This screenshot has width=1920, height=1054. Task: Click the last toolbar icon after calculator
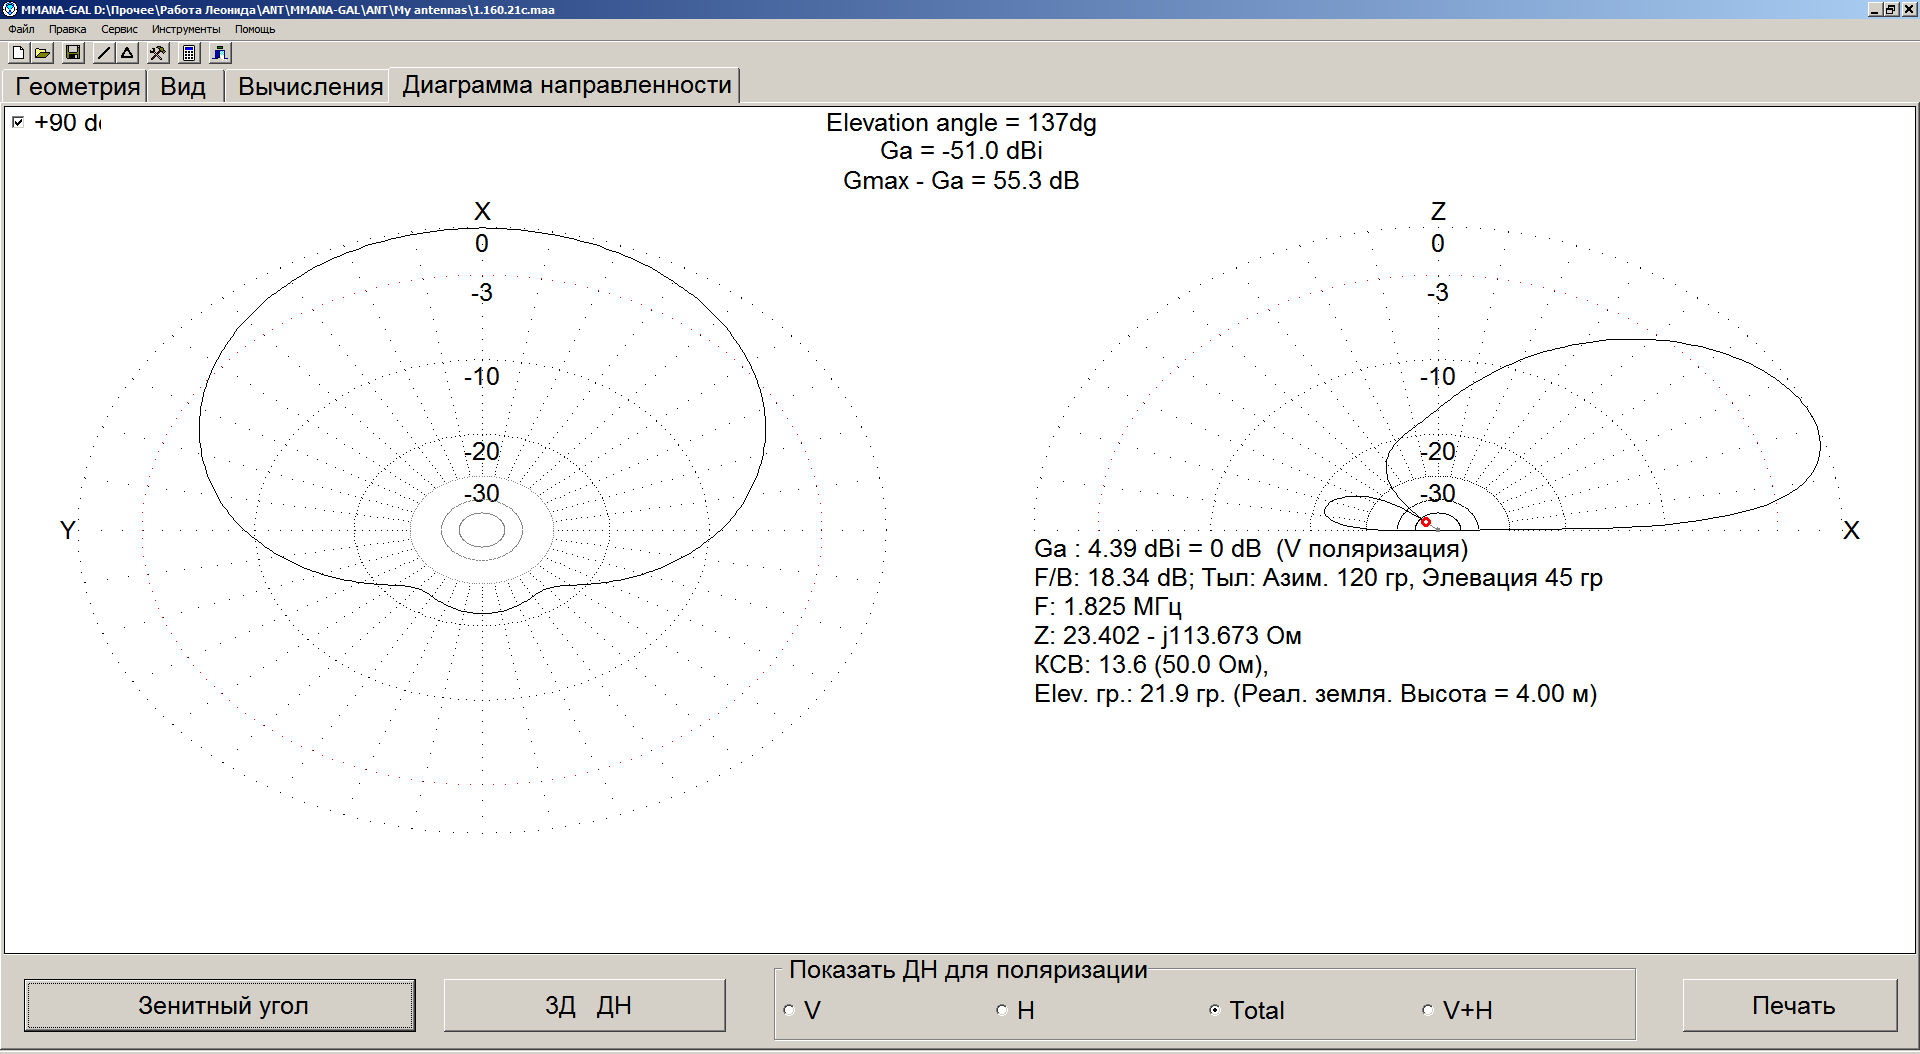point(220,53)
